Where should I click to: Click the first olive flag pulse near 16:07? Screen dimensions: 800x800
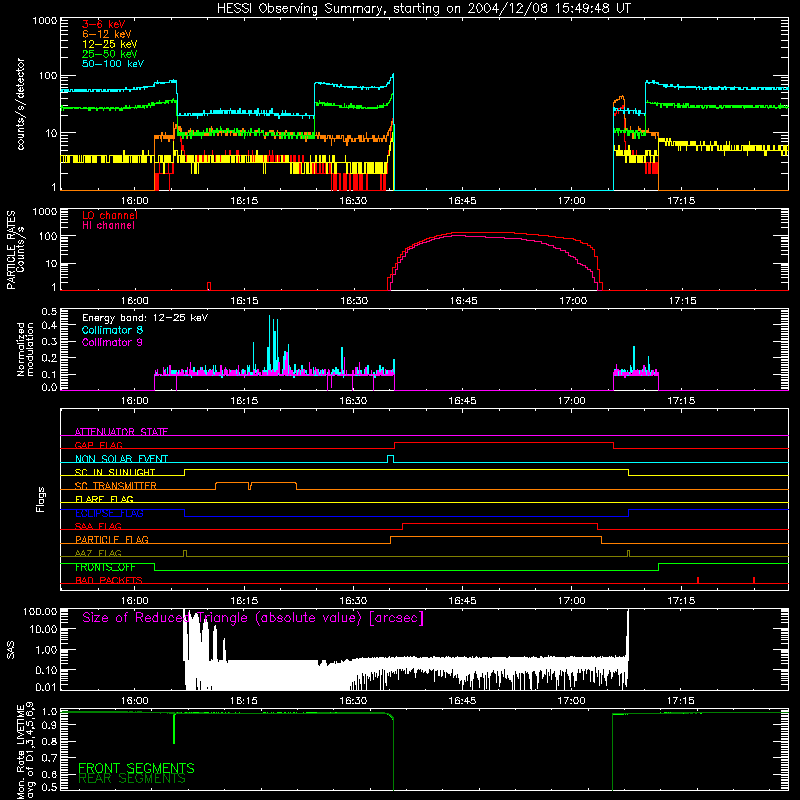coord(185,553)
